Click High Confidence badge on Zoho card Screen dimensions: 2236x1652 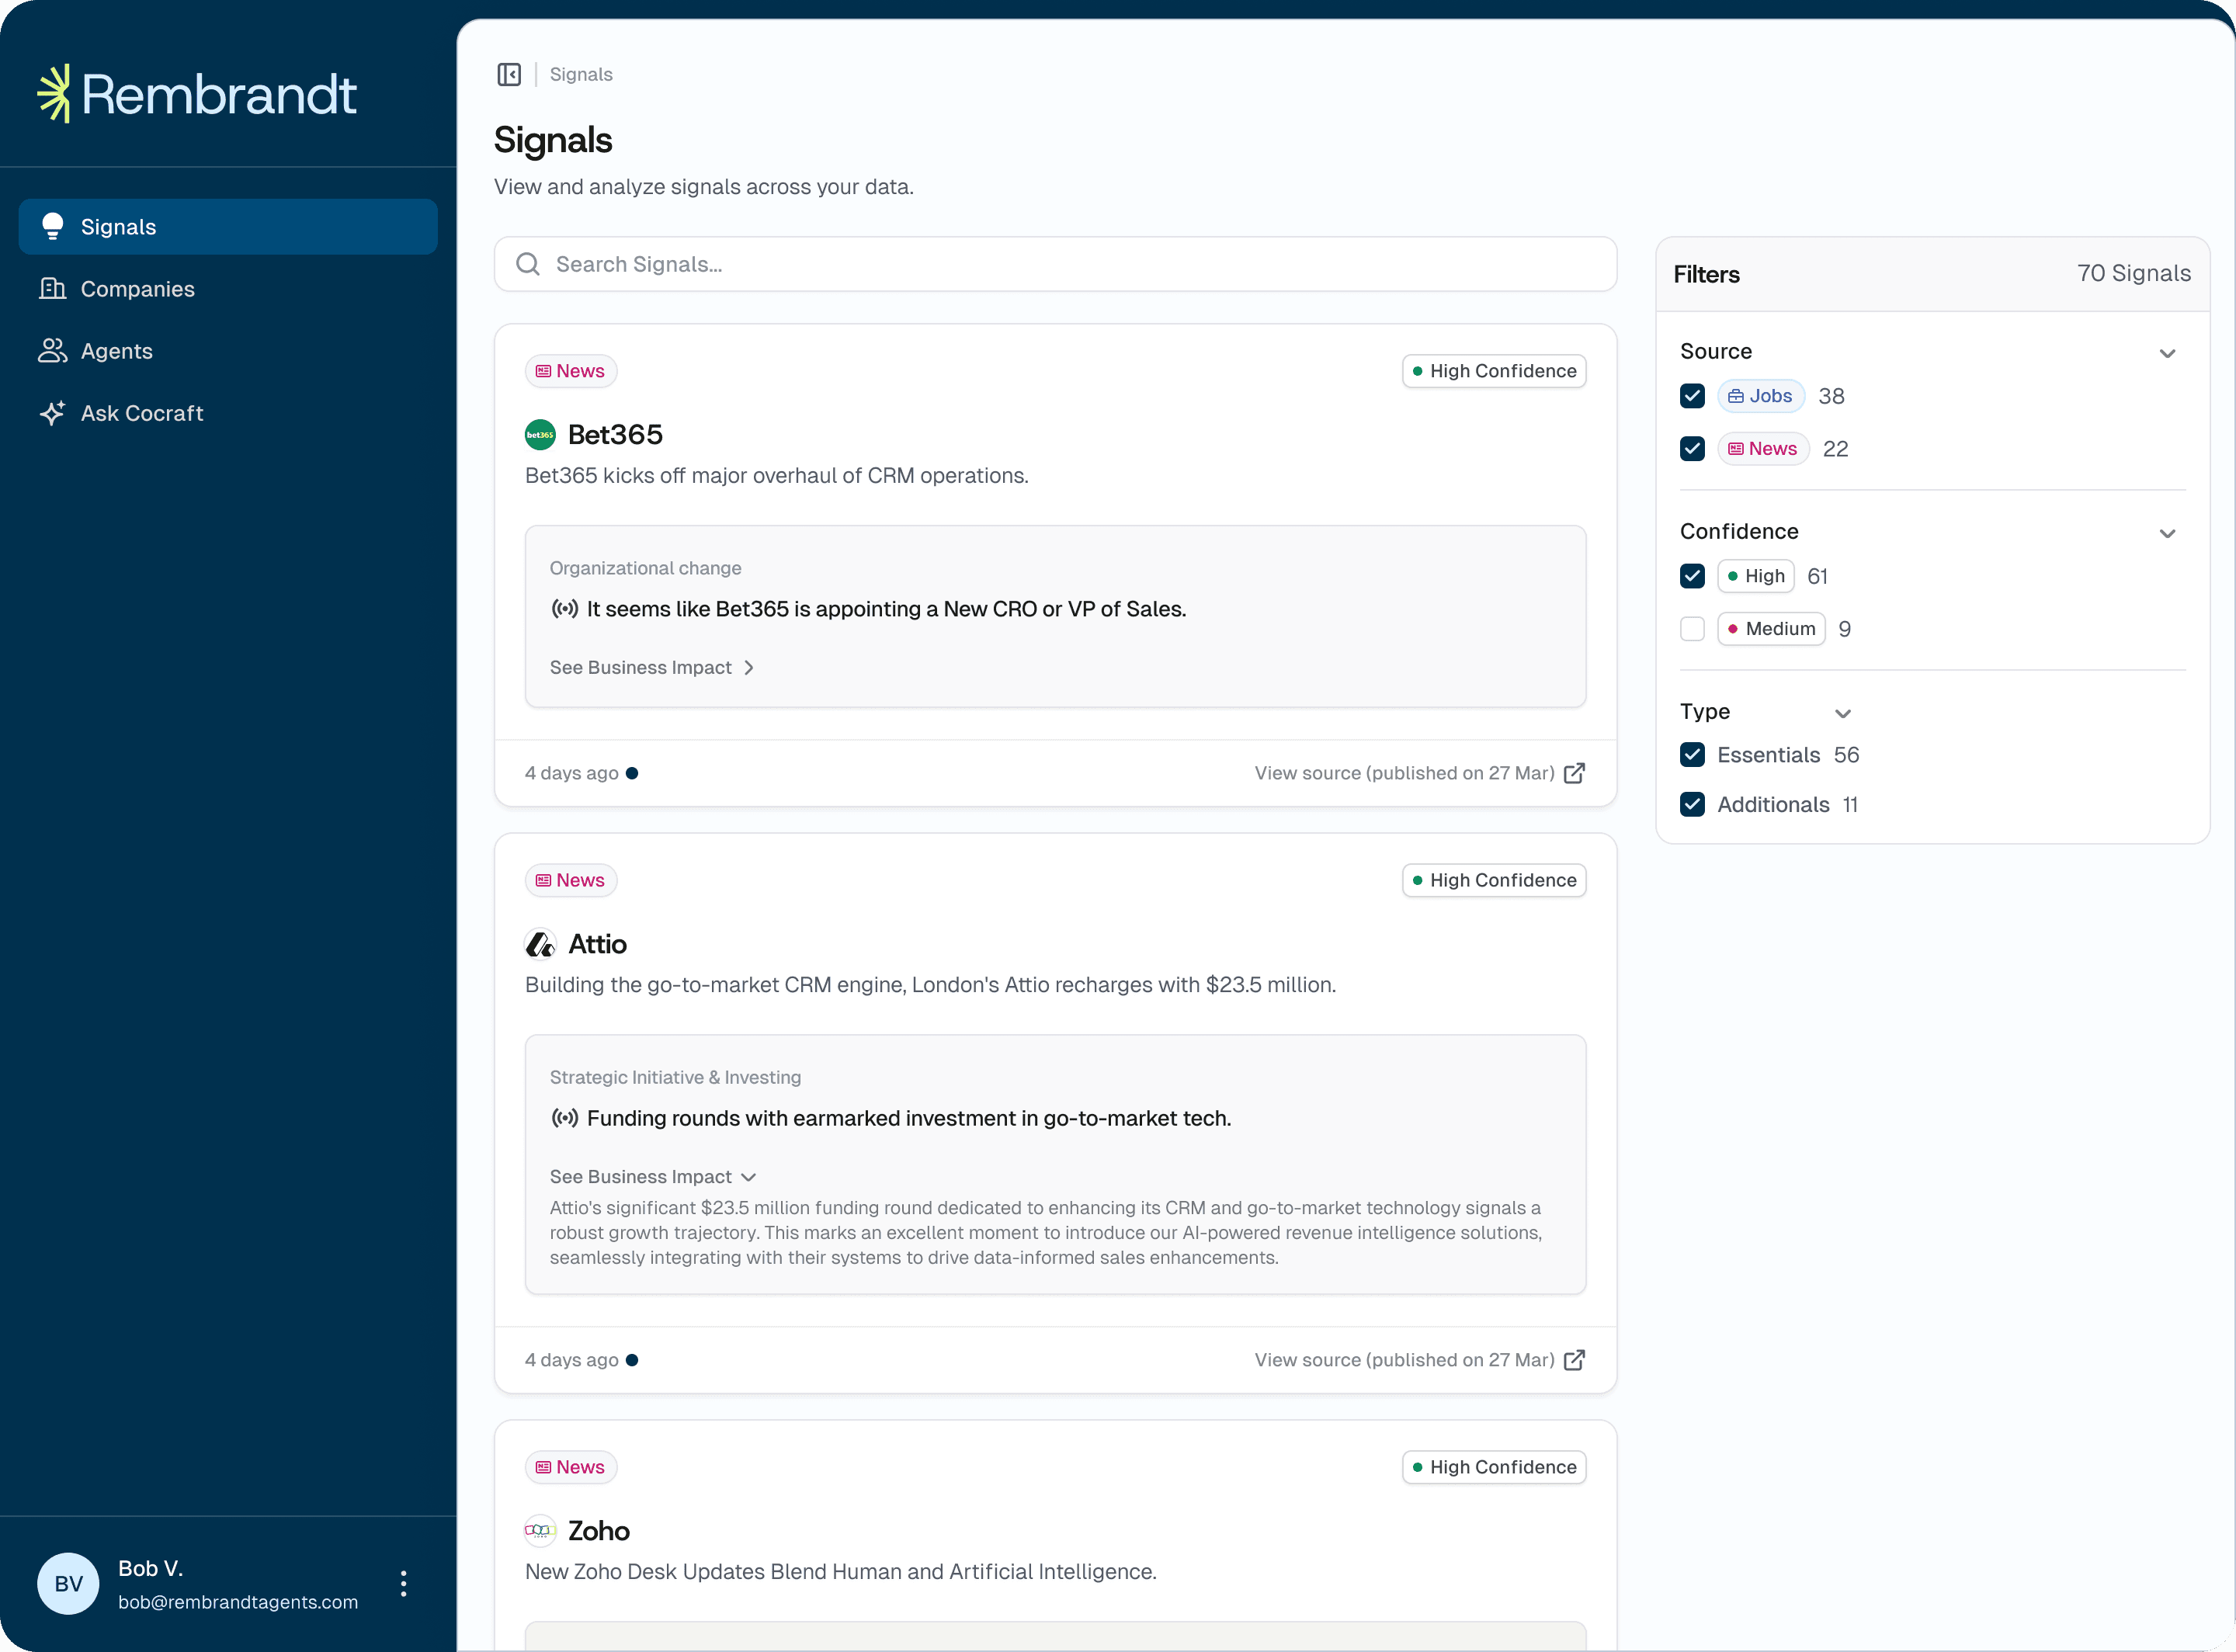click(1494, 1467)
